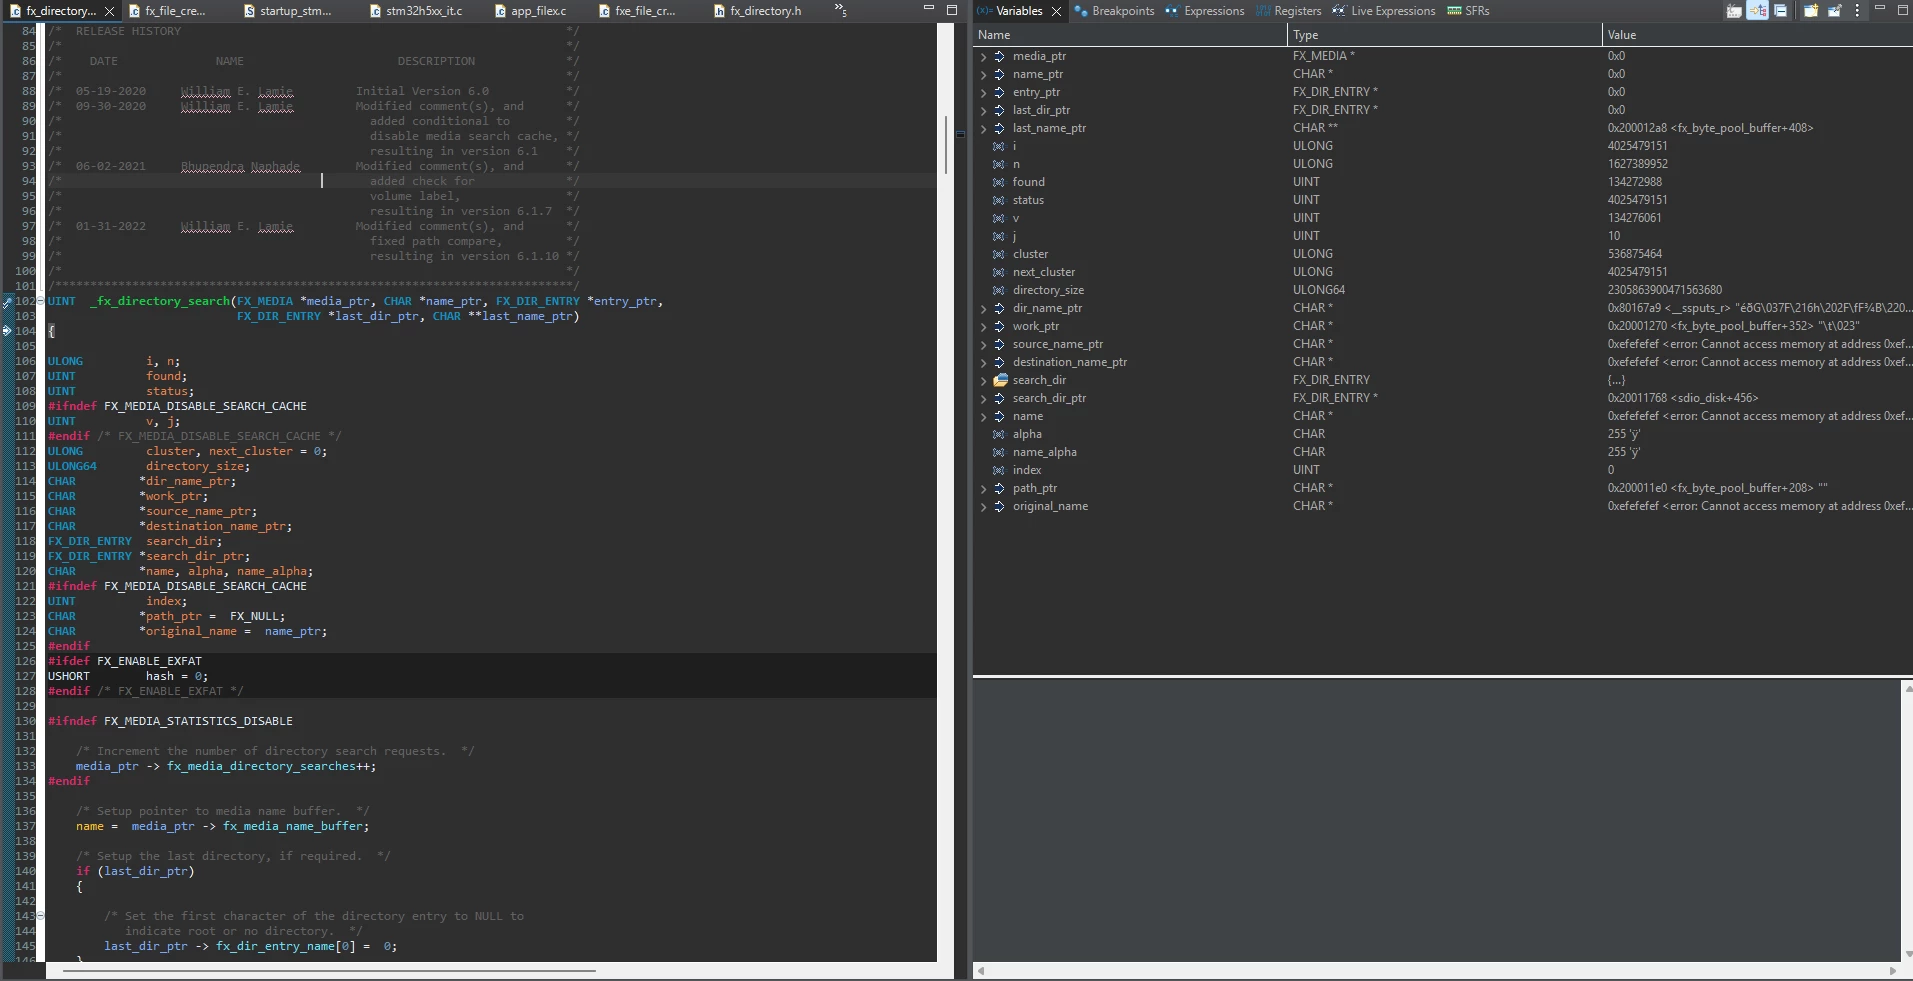The height and width of the screenshot is (981, 1913).
Task: Toggle the comment fold marker at line 143
Action: click(40, 916)
